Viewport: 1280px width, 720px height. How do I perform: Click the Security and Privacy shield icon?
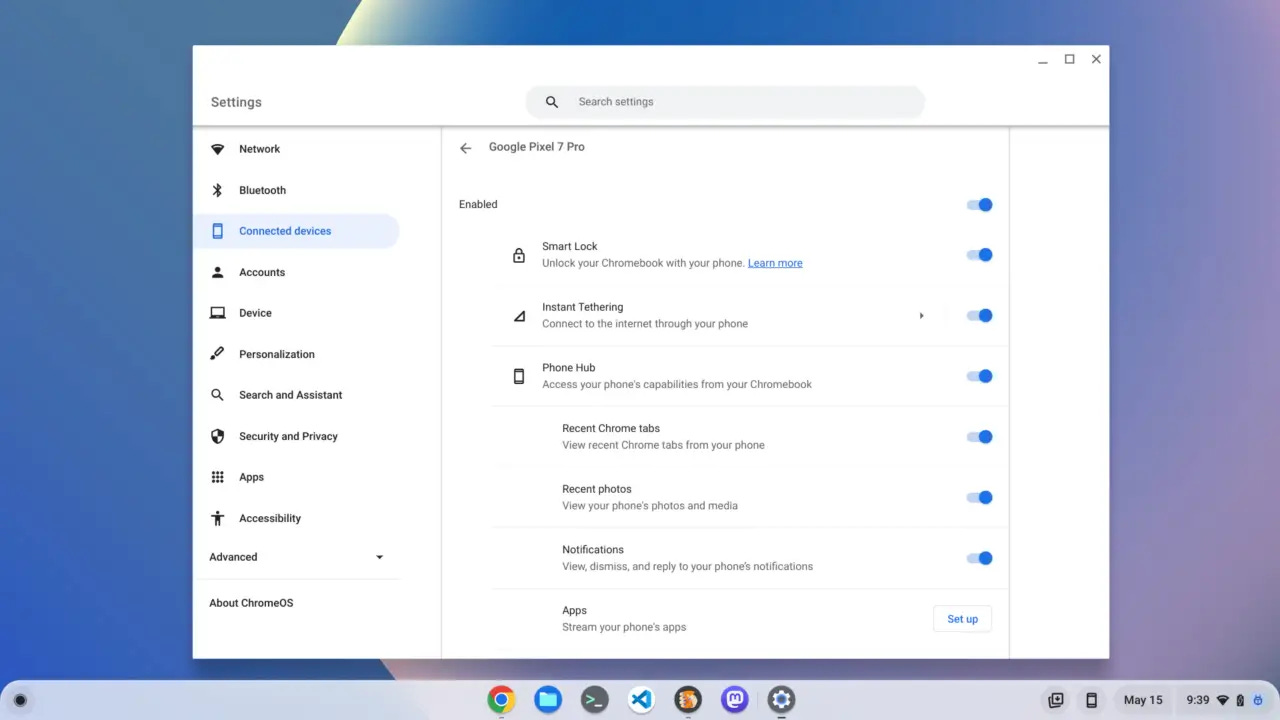click(217, 436)
